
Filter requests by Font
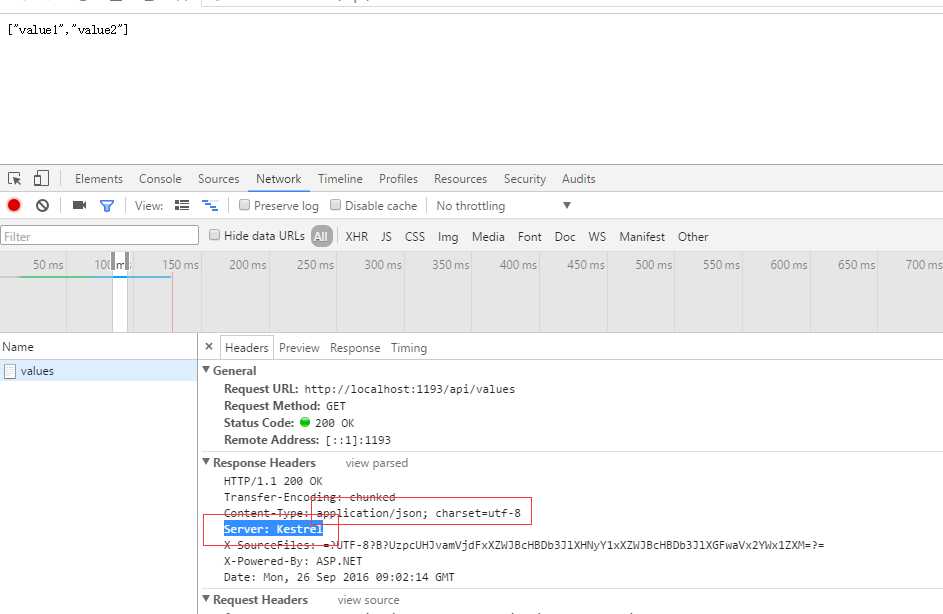coord(529,236)
